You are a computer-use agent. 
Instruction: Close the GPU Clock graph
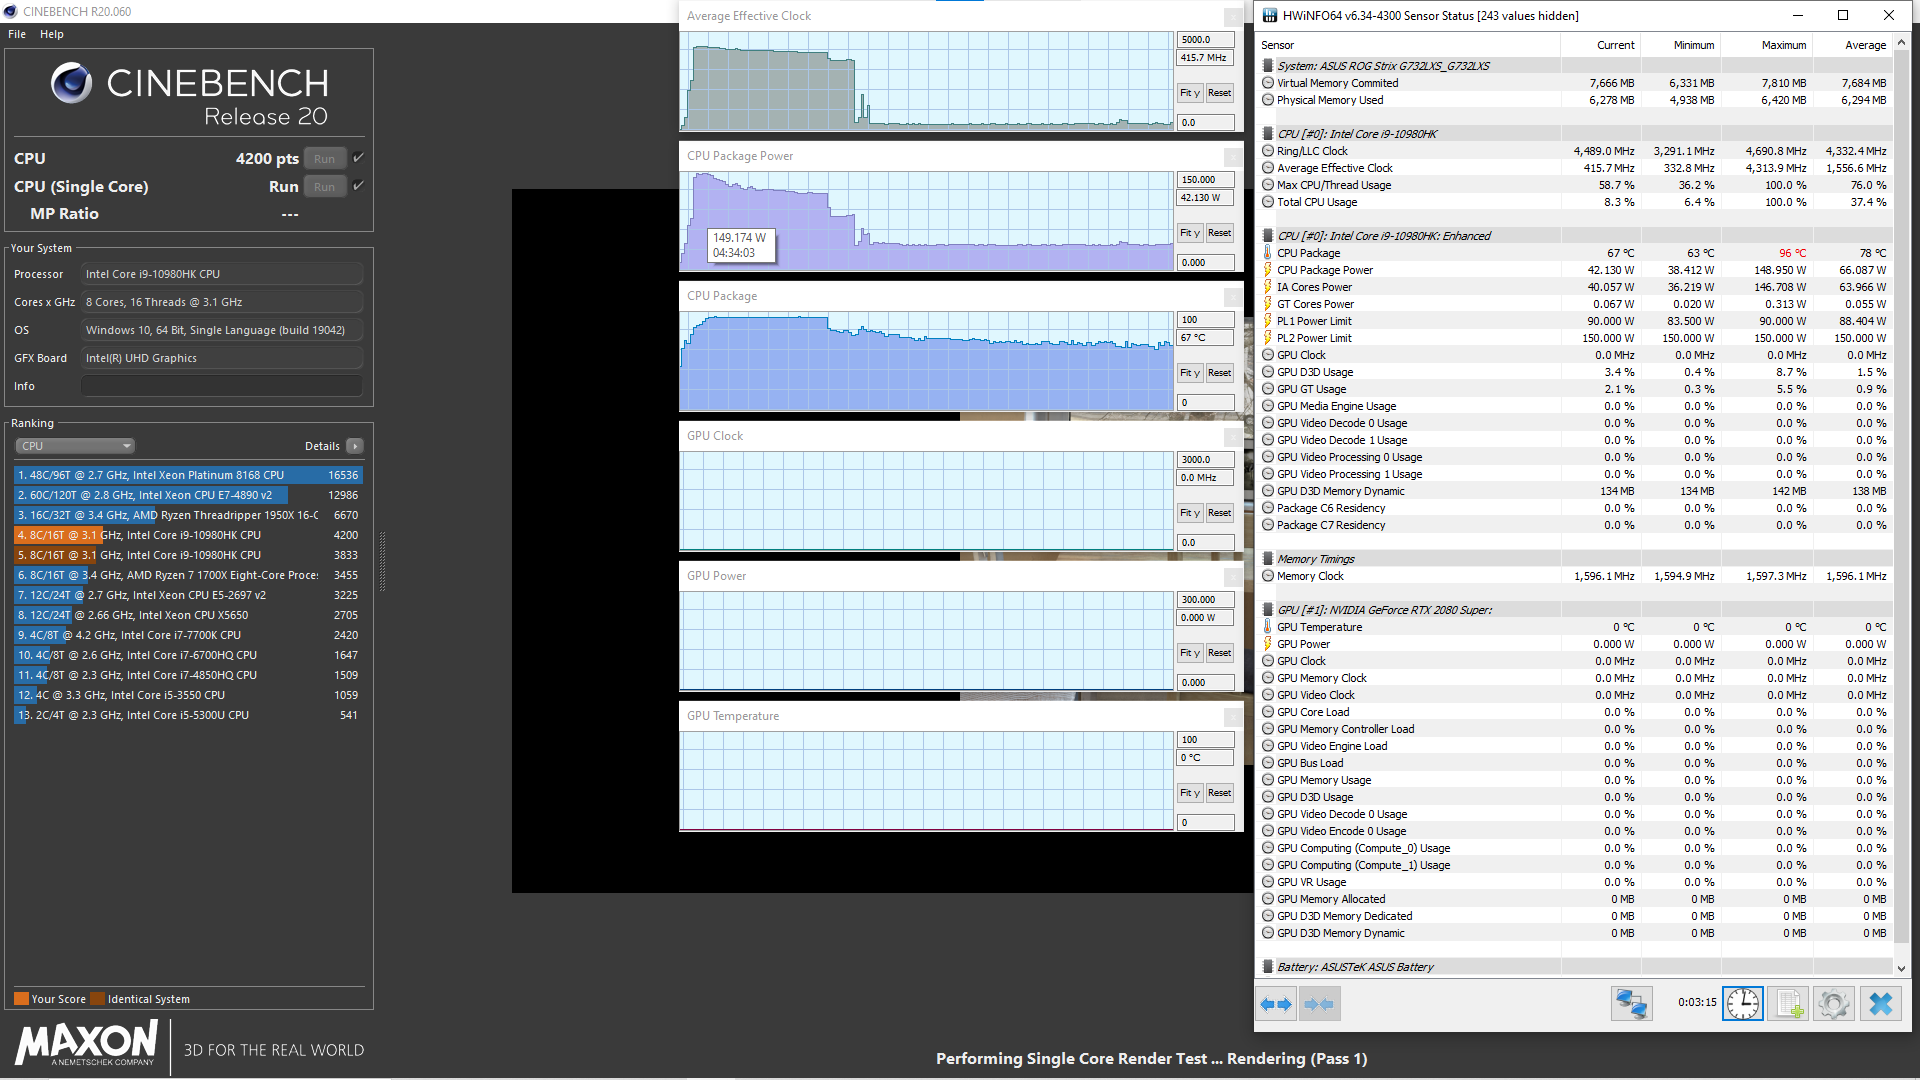point(1233,437)
